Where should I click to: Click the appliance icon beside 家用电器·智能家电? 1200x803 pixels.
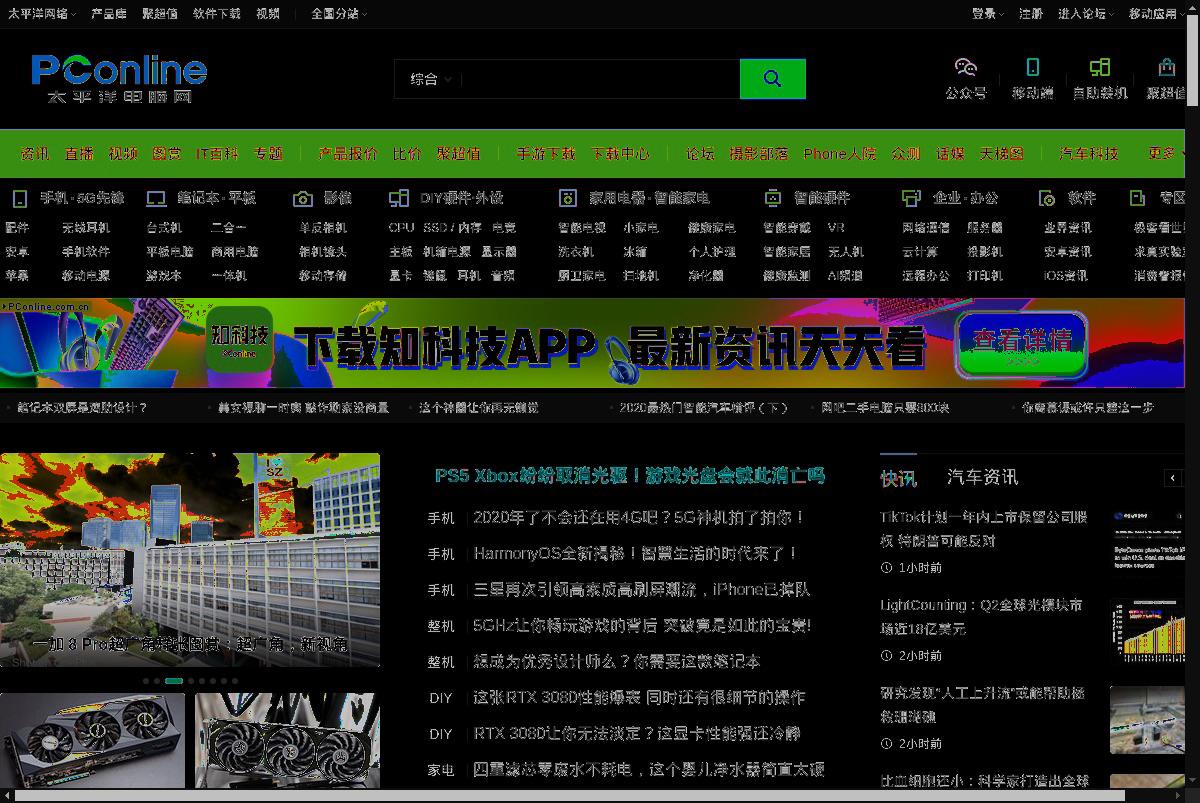tap(568, 198)
